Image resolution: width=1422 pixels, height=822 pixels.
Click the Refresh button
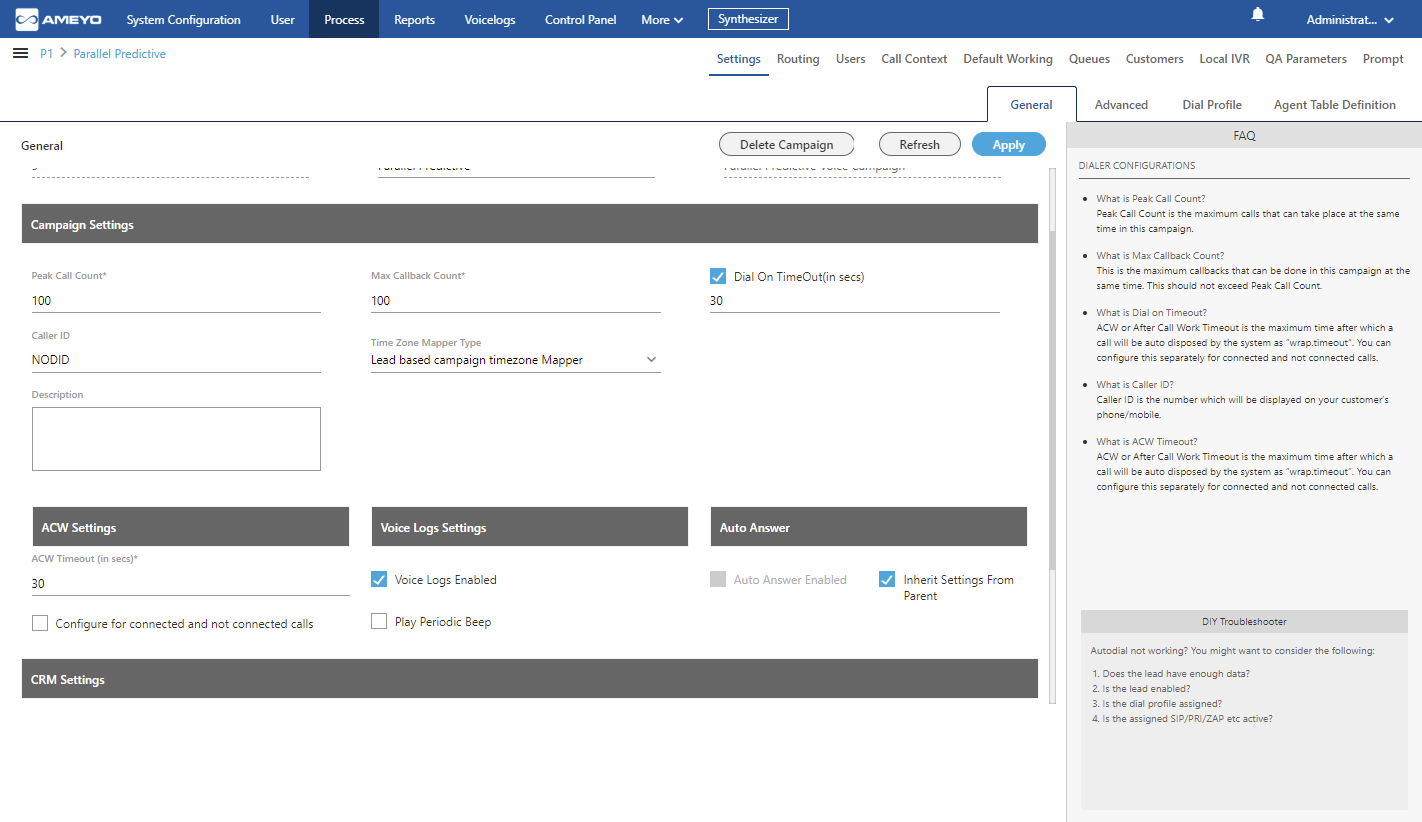[x=920, y=144]
